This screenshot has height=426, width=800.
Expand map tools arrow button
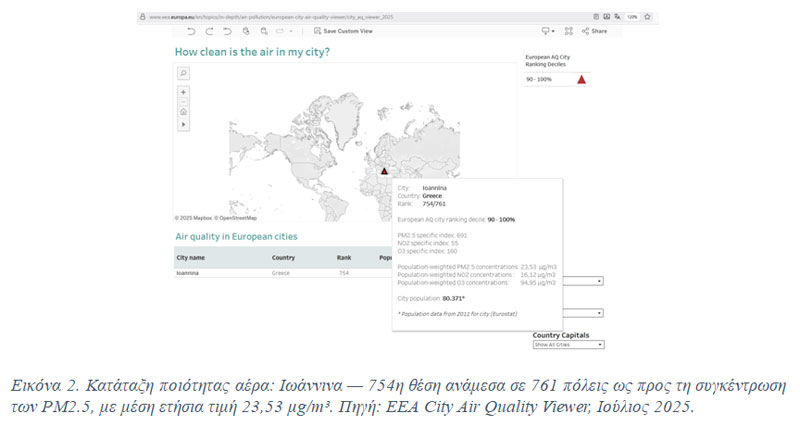click(183, 124)
